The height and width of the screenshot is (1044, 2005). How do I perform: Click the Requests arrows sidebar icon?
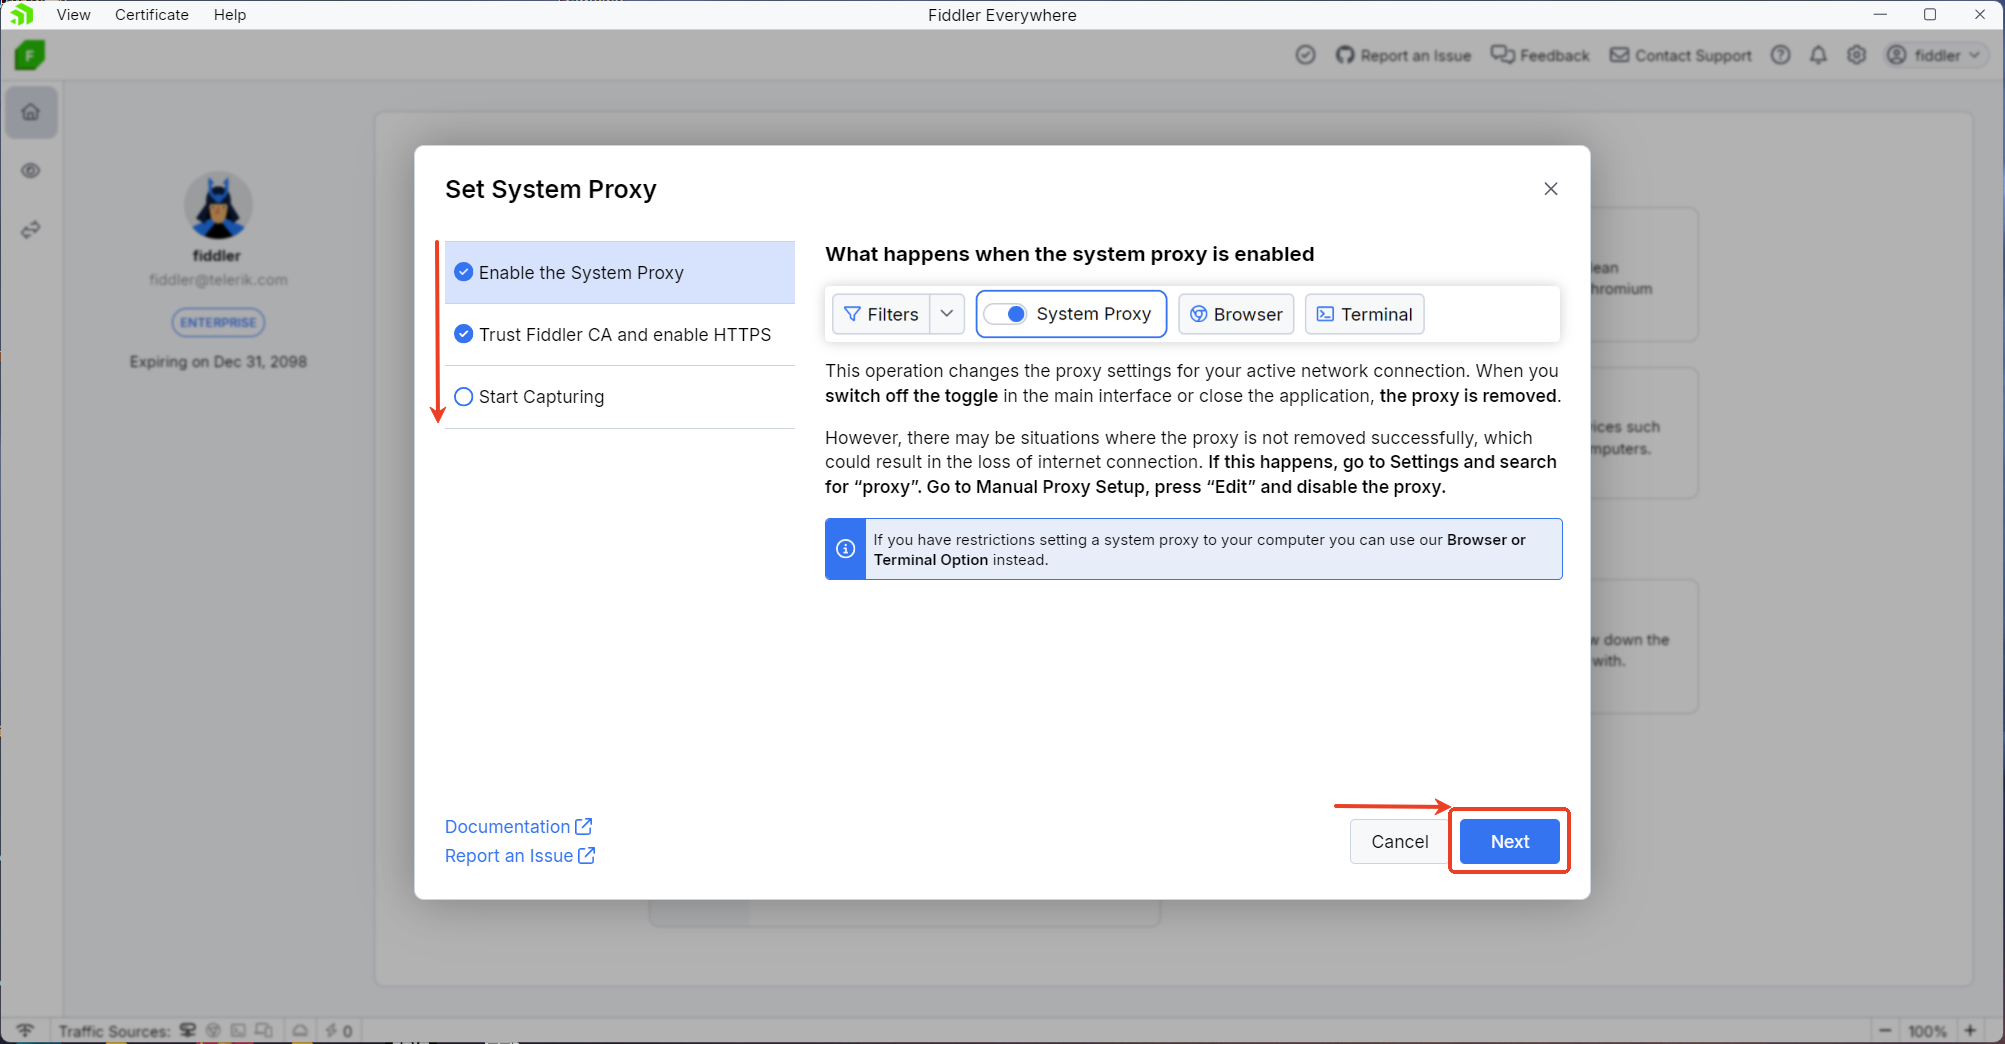pyautogui.click(x=31, y=230)
